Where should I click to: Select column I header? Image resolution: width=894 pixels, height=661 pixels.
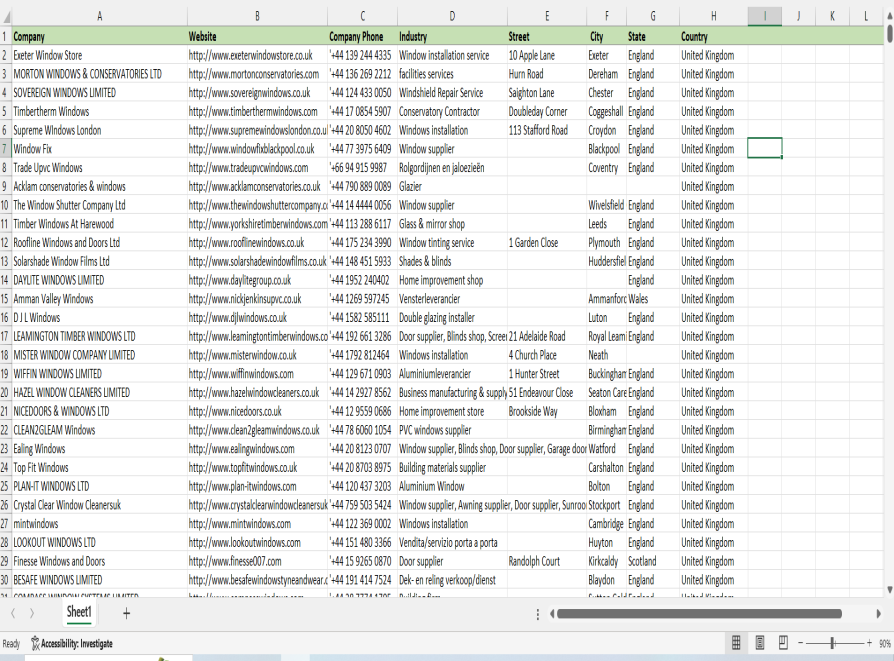pos(765,17)
